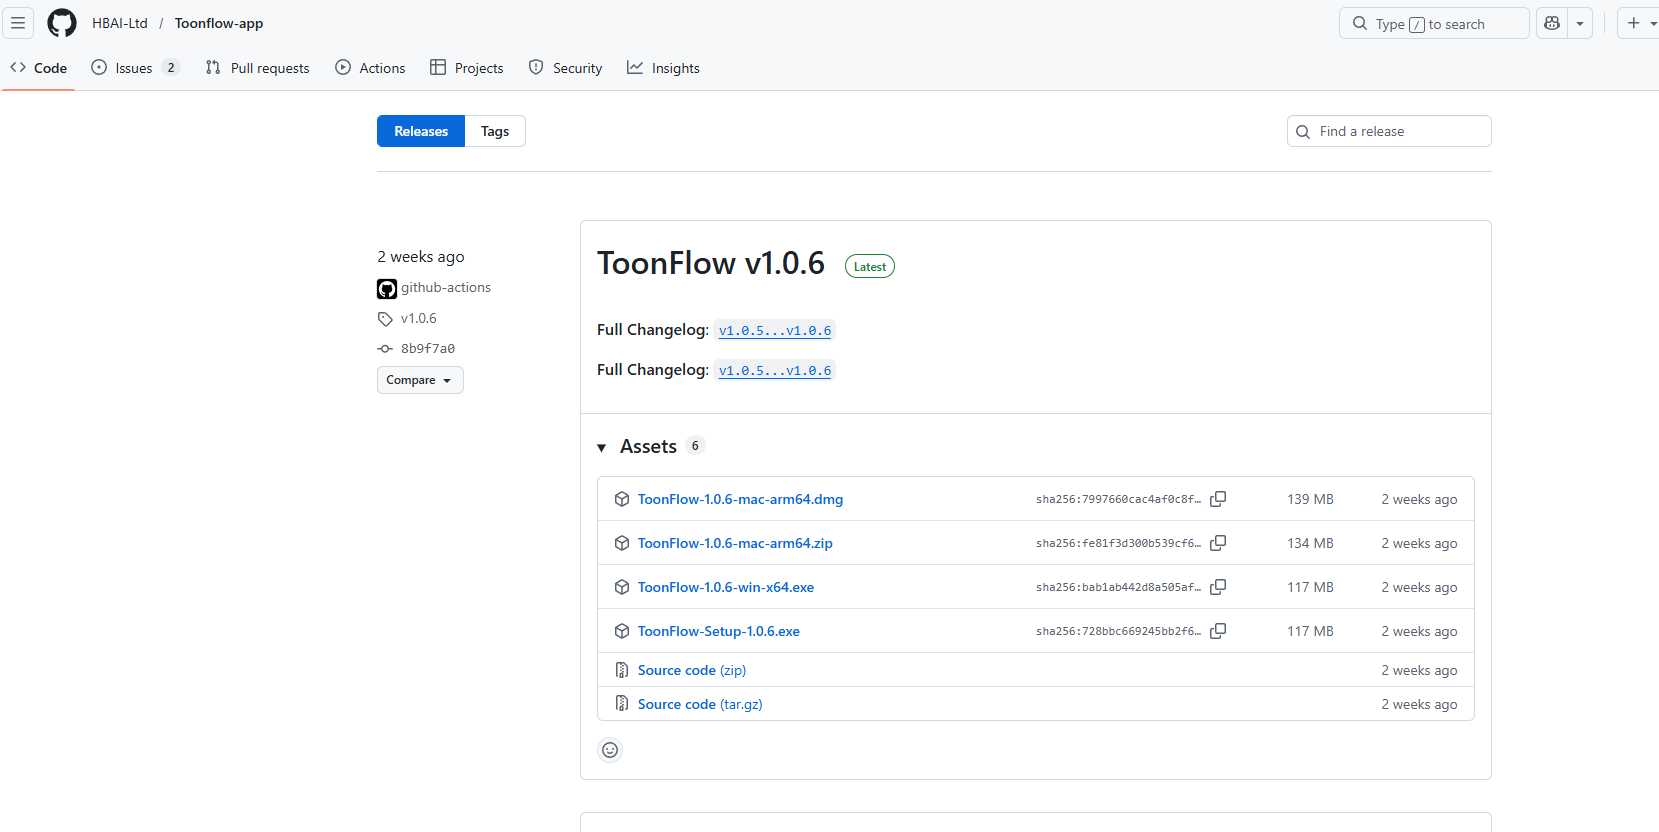Download Source code (zip)
Image resolution: width=1659 pixels, height=832 pixels.
coord(691,670)
